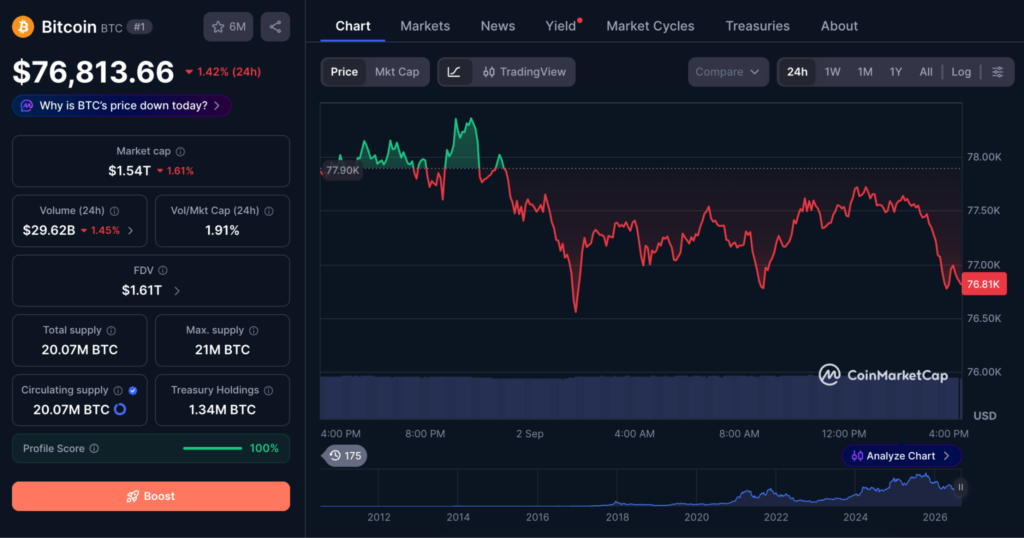Viewport: 1024px width, 538px height.
Task: Click the FDV info icon
Action: pyautogui.click(x=163, y=270)
